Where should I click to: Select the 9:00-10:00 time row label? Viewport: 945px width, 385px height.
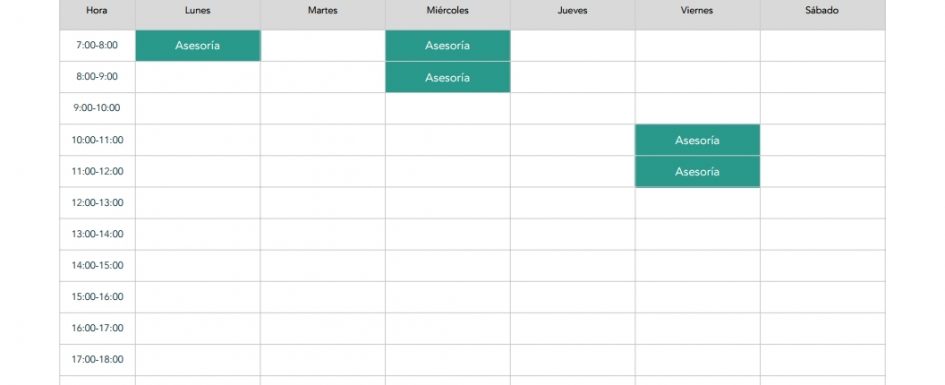click(x=97, y=108)
